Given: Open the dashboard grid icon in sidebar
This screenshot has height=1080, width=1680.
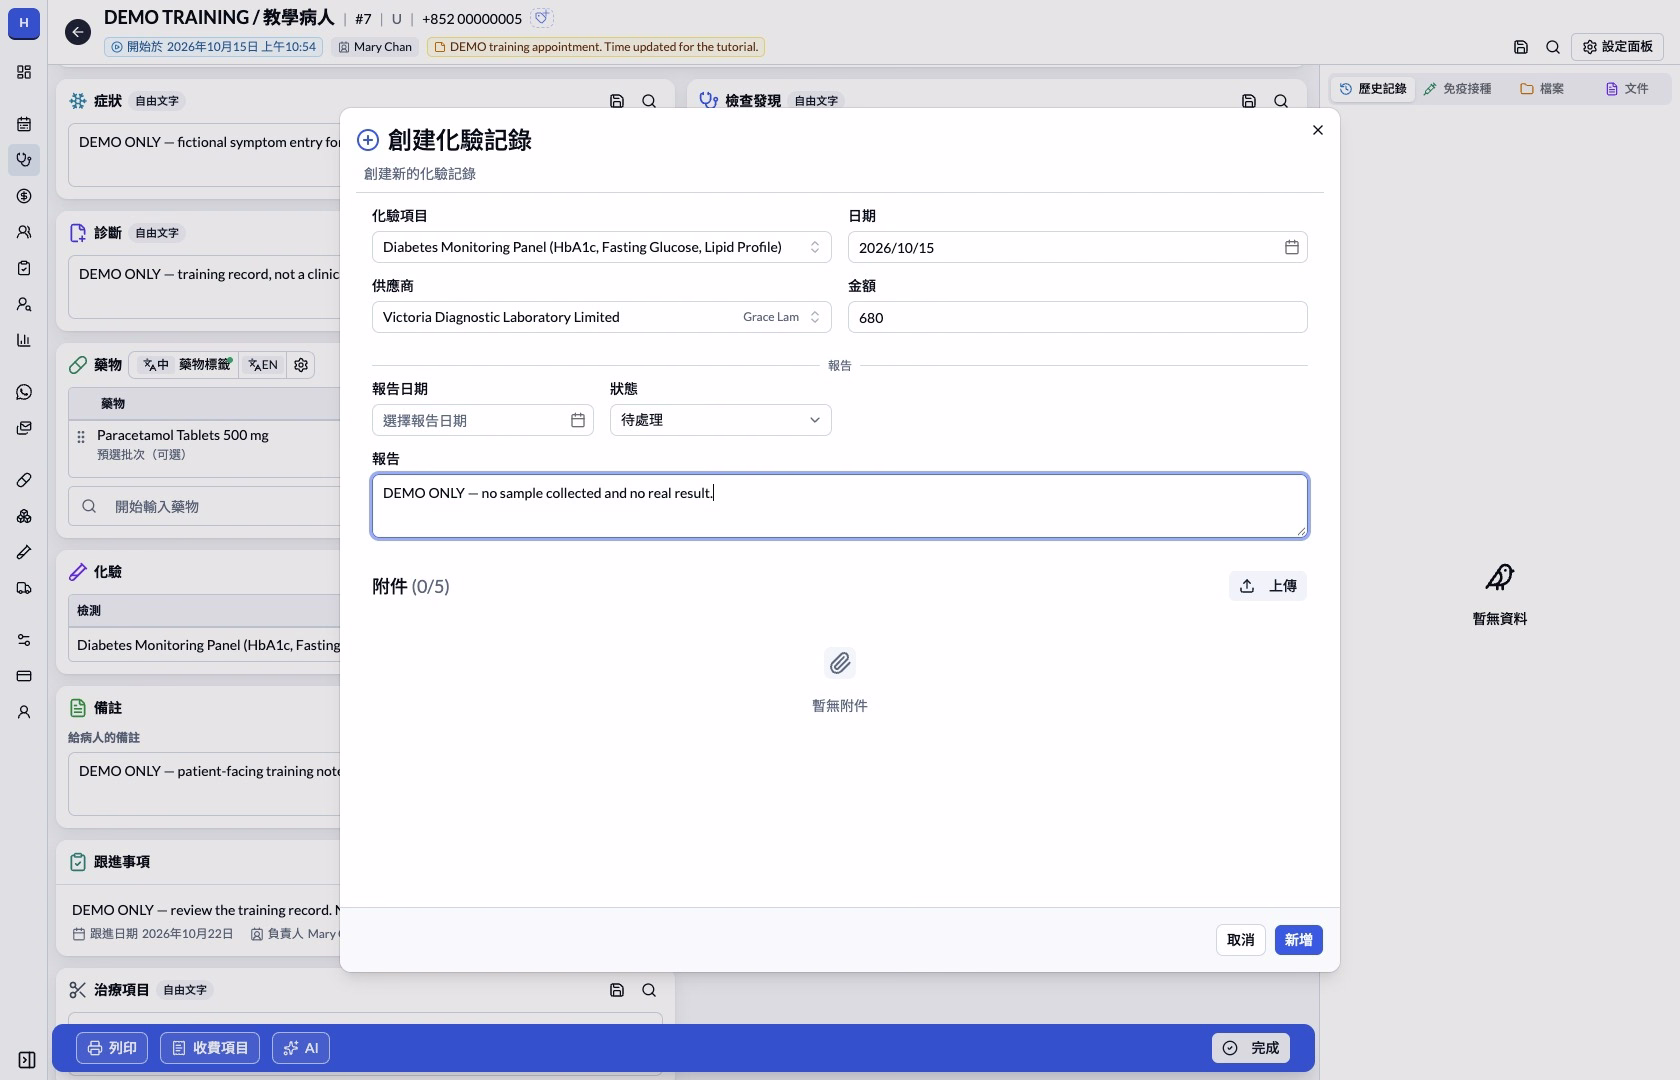Looking at the screenshot, I should [x=24, y=72].
